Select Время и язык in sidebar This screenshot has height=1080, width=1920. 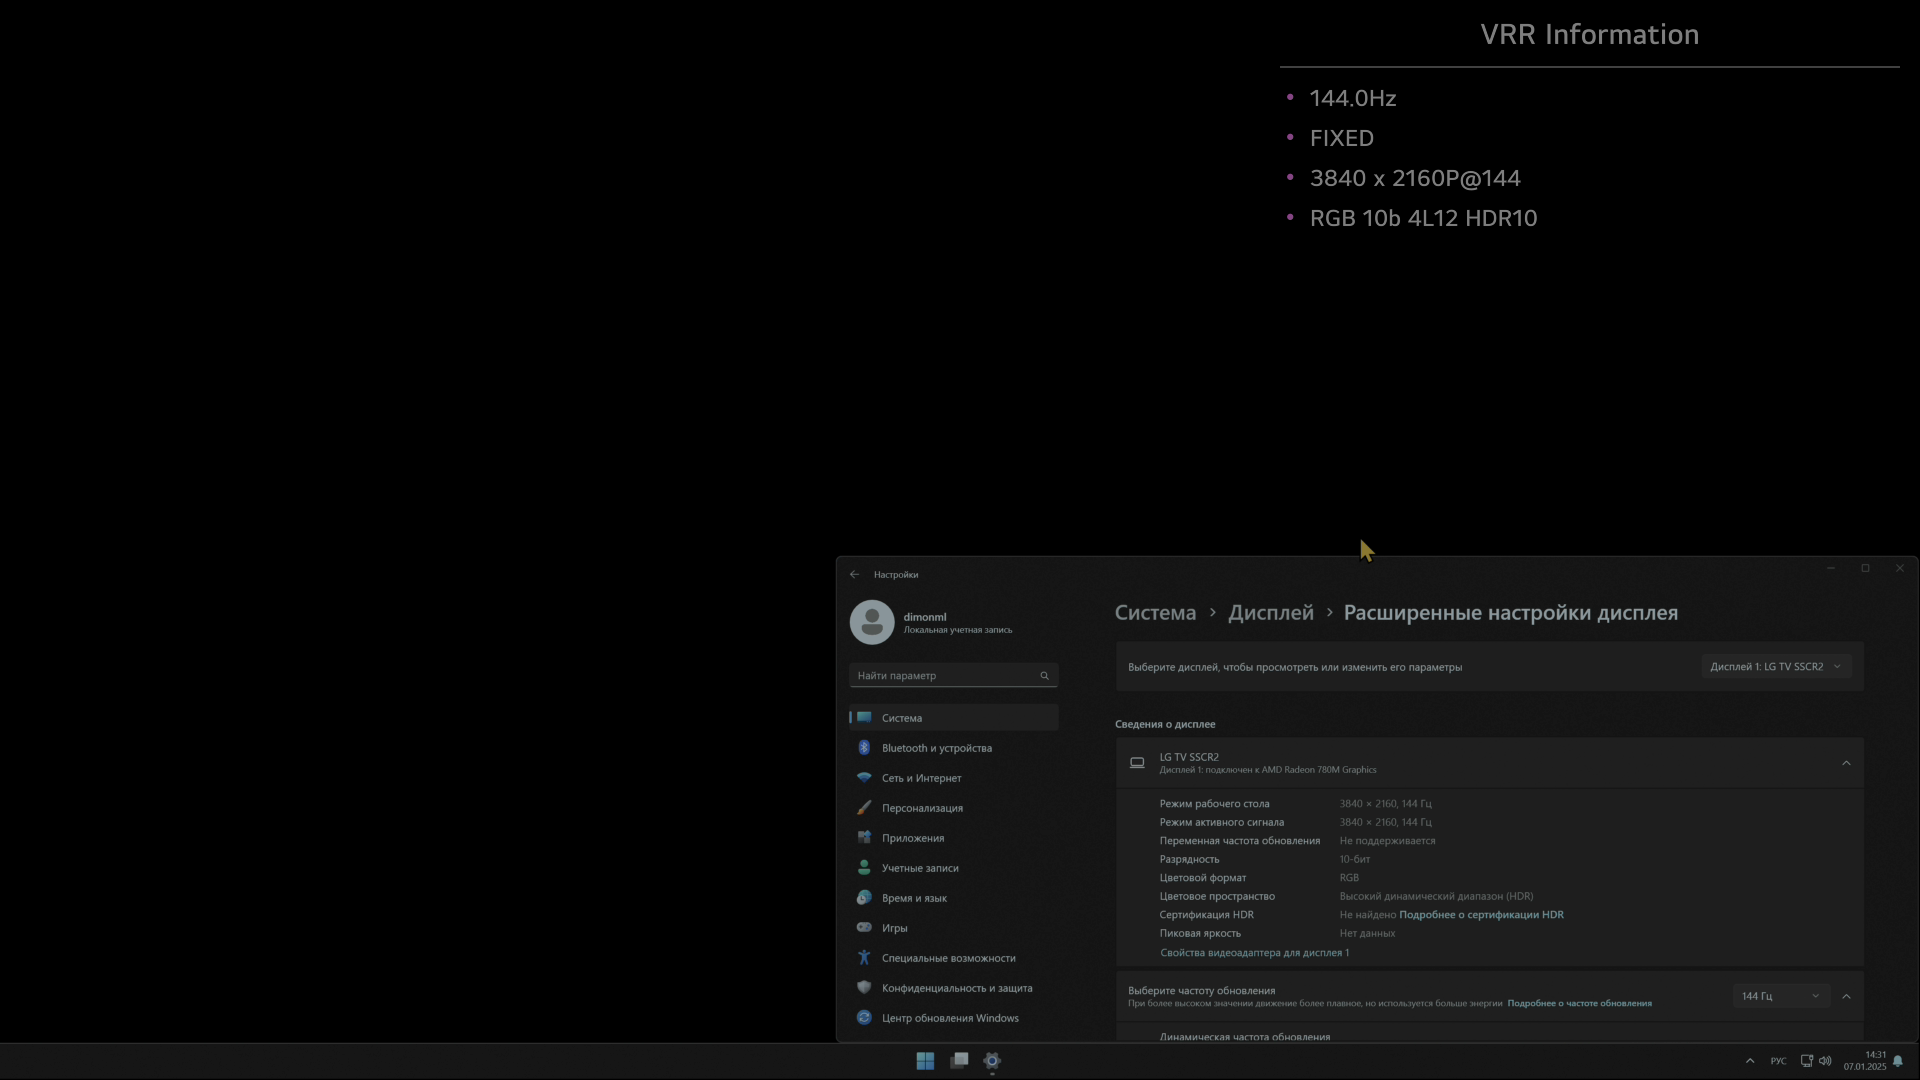pyautogui.click(x=914, y=898)
